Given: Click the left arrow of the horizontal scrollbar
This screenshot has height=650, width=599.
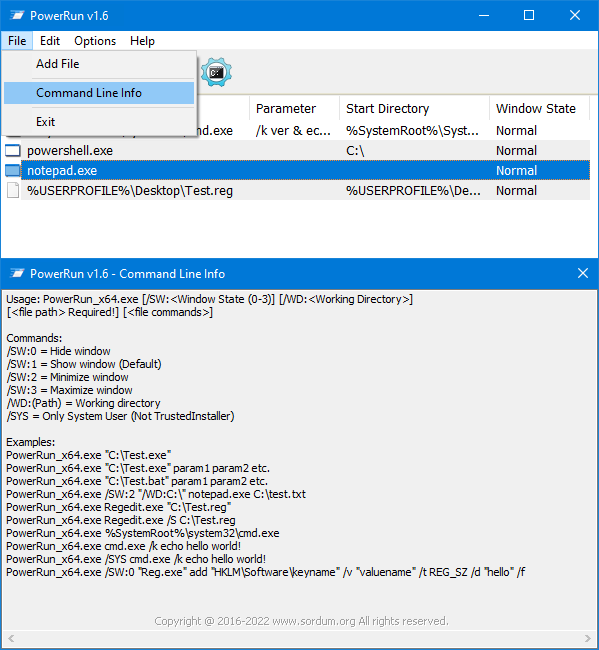Looking at the screenshot, I should click(11, 638).
